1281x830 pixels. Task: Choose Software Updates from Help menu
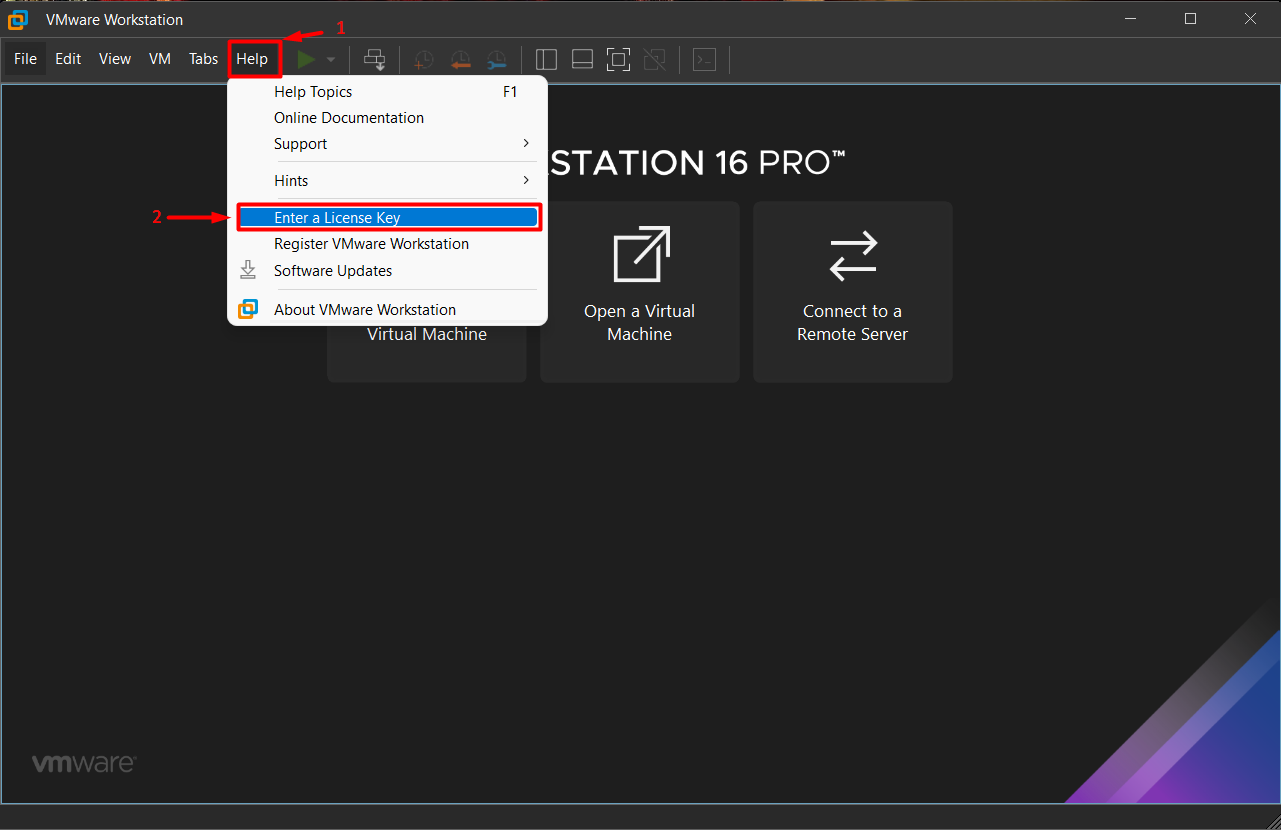(x=333, y=271)
